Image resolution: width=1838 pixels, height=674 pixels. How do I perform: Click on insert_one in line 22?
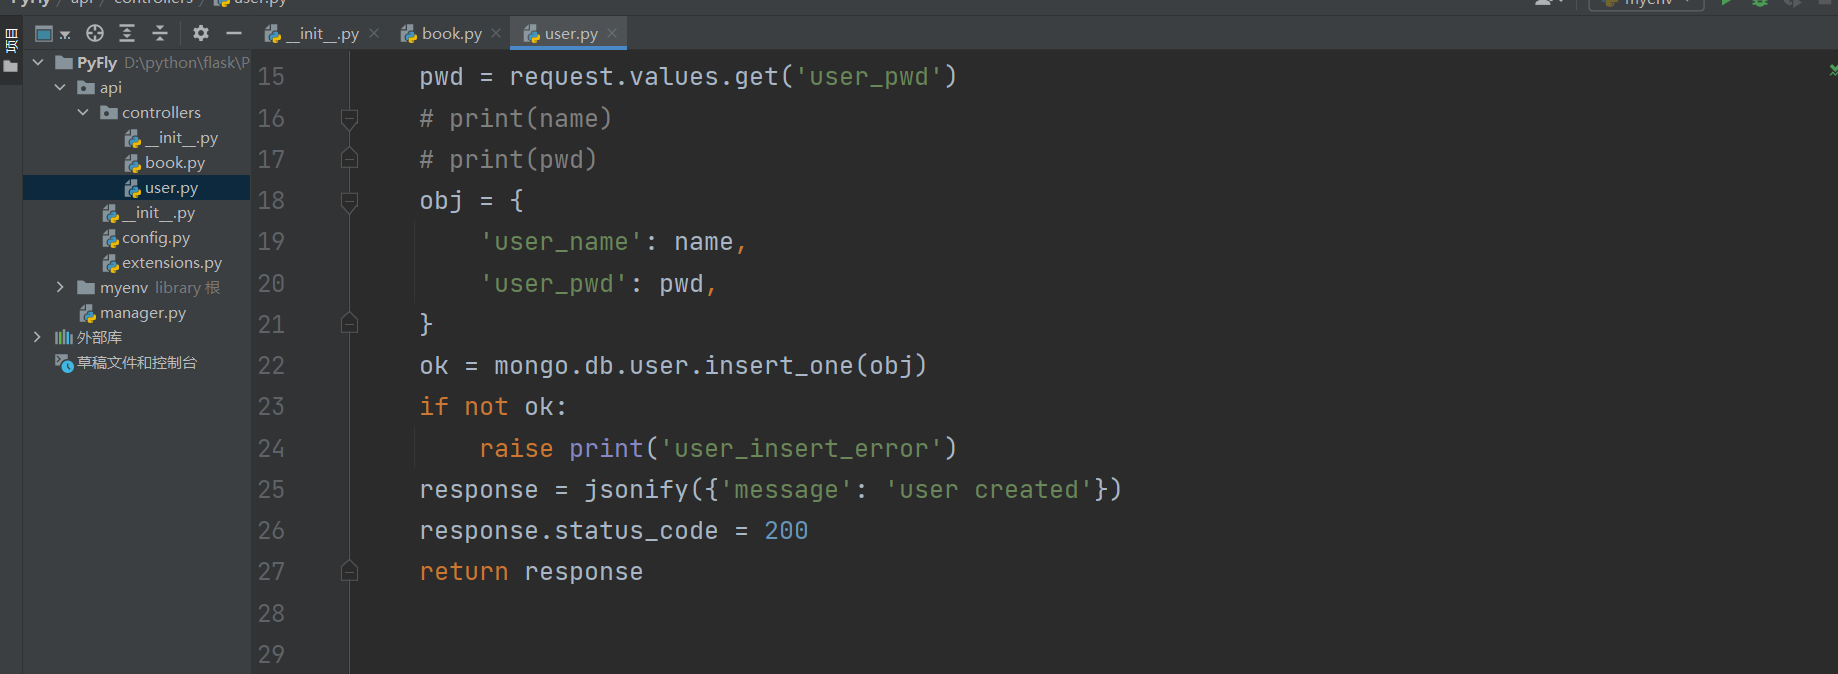click(x=779, y=366)
